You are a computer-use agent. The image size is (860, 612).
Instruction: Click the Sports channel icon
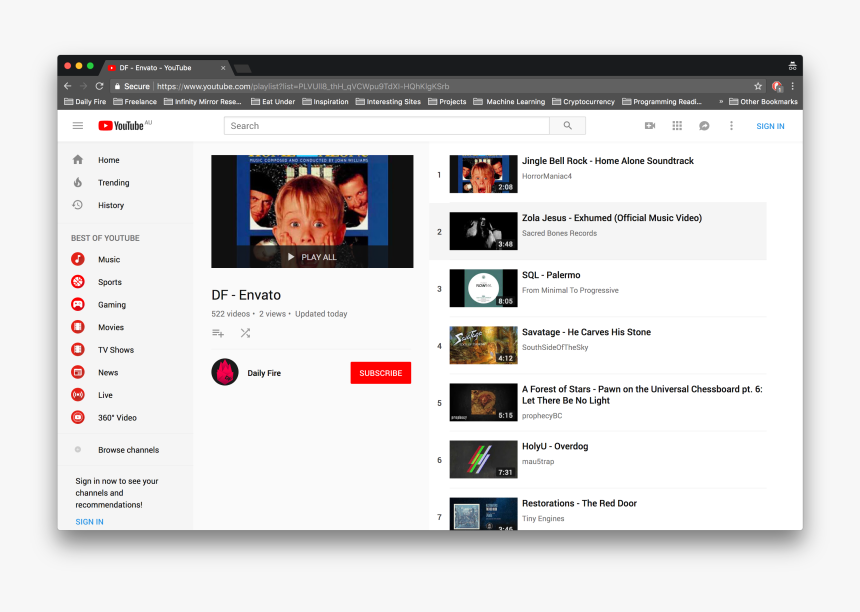click(78, 282)
